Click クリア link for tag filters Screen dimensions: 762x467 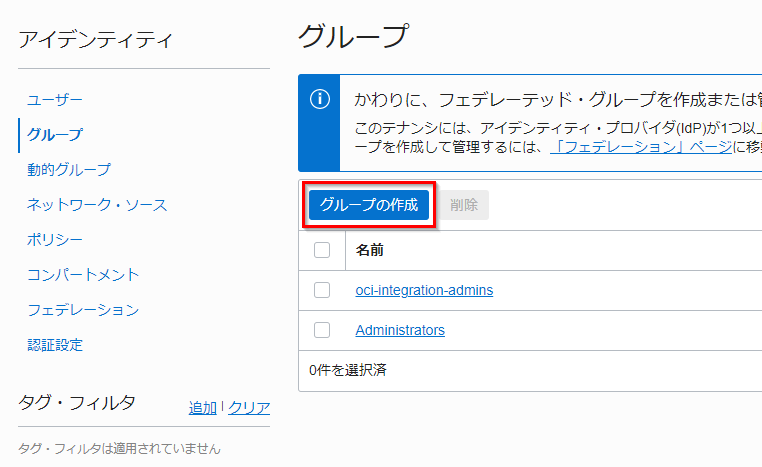click(249, 407)
